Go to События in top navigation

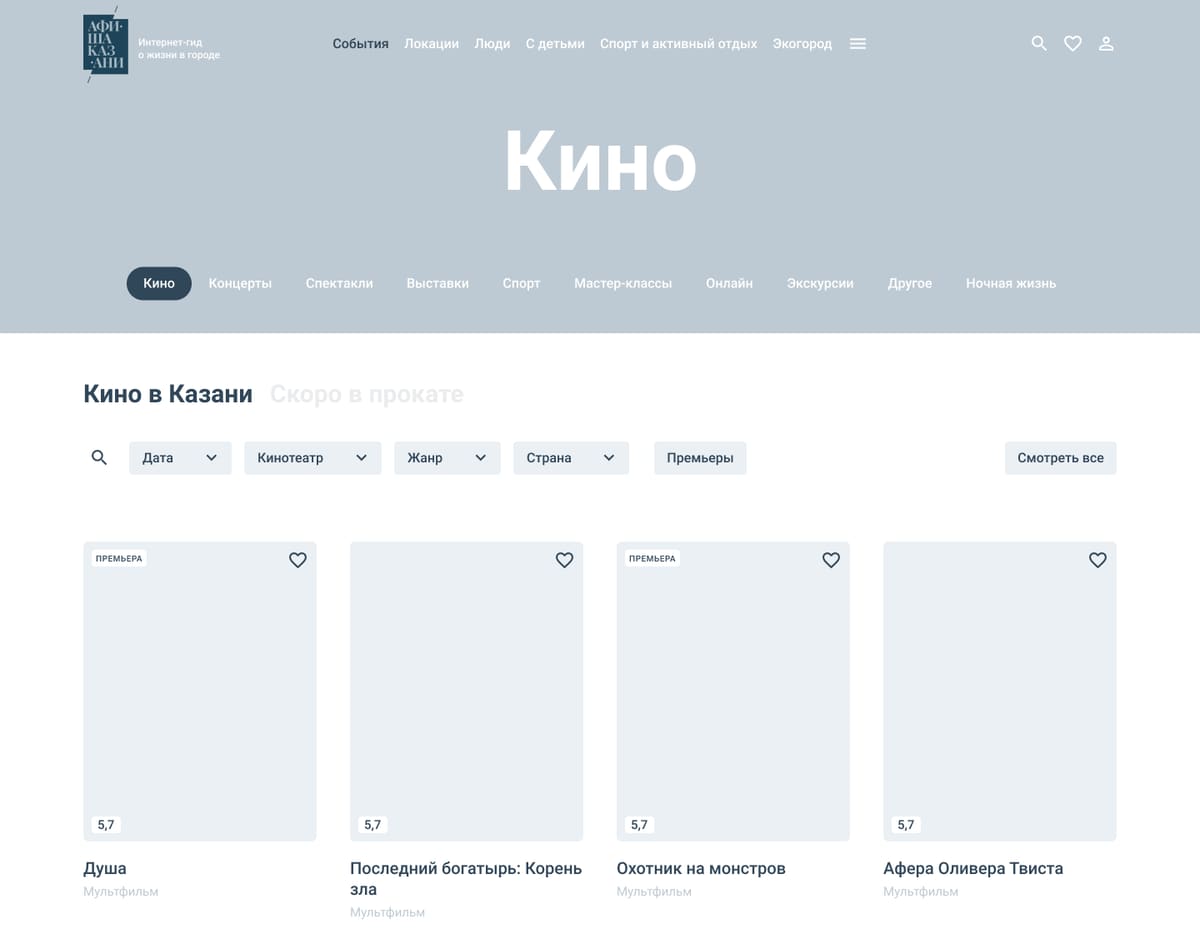[360, 44]
